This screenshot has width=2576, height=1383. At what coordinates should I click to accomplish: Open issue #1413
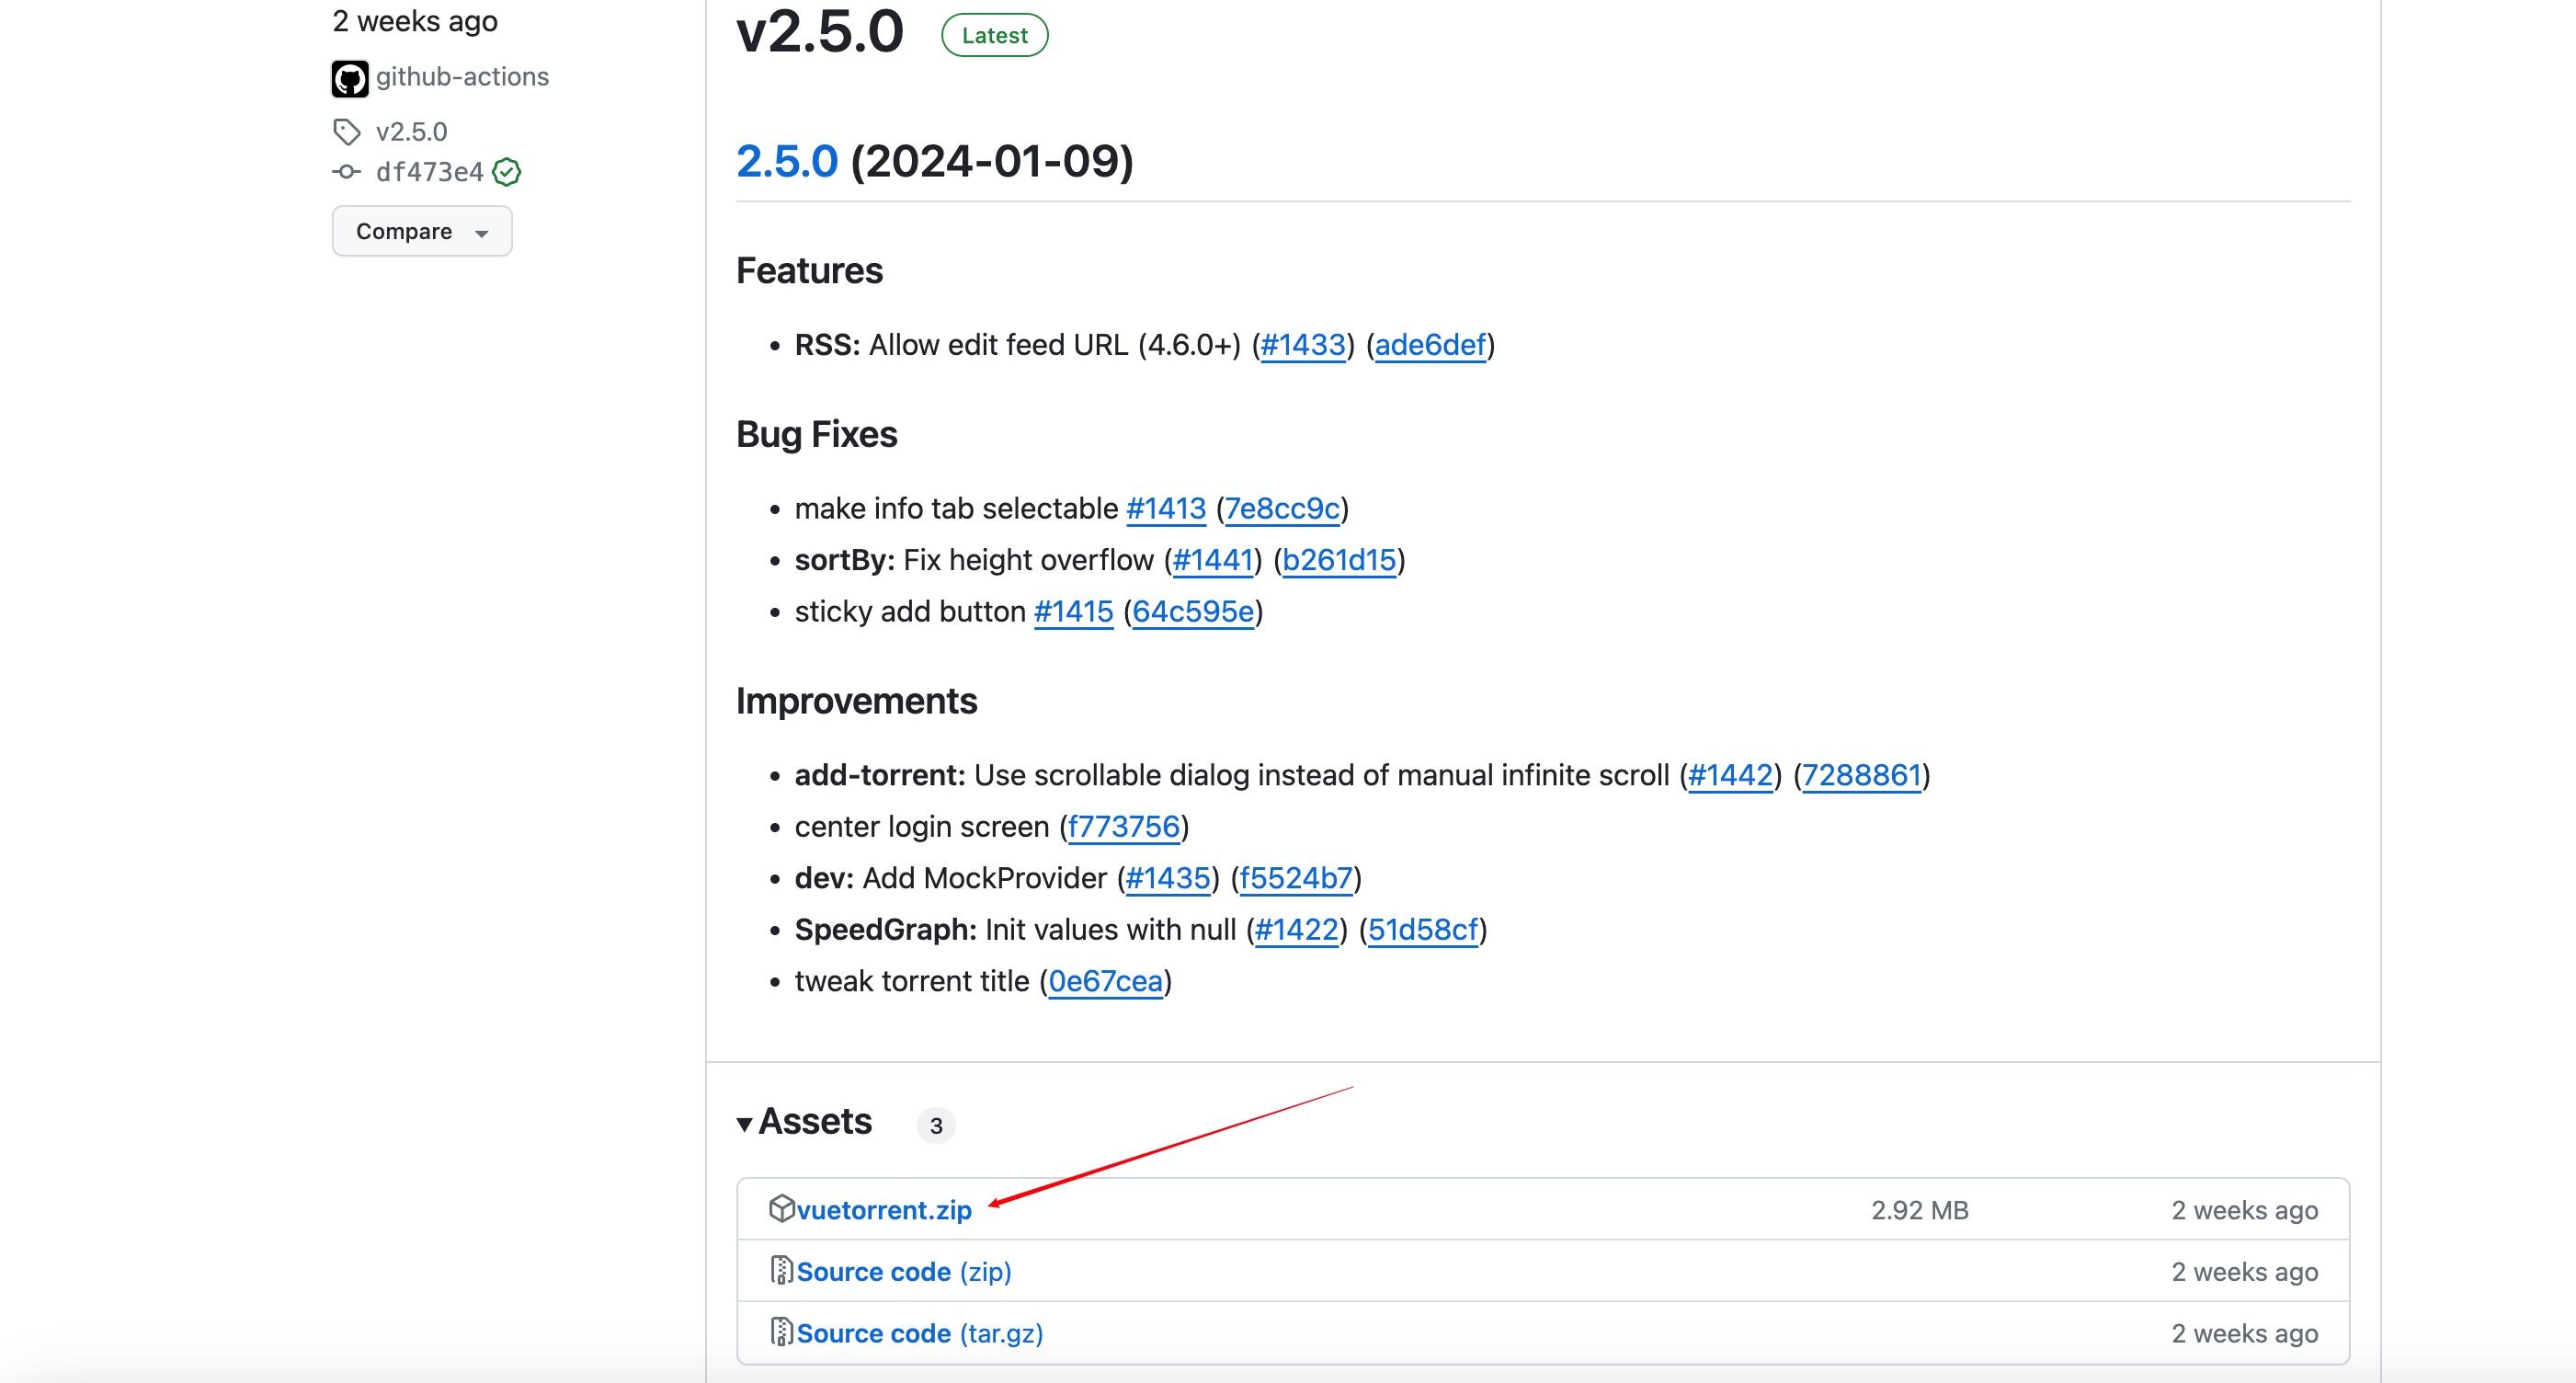point(1166,509)
